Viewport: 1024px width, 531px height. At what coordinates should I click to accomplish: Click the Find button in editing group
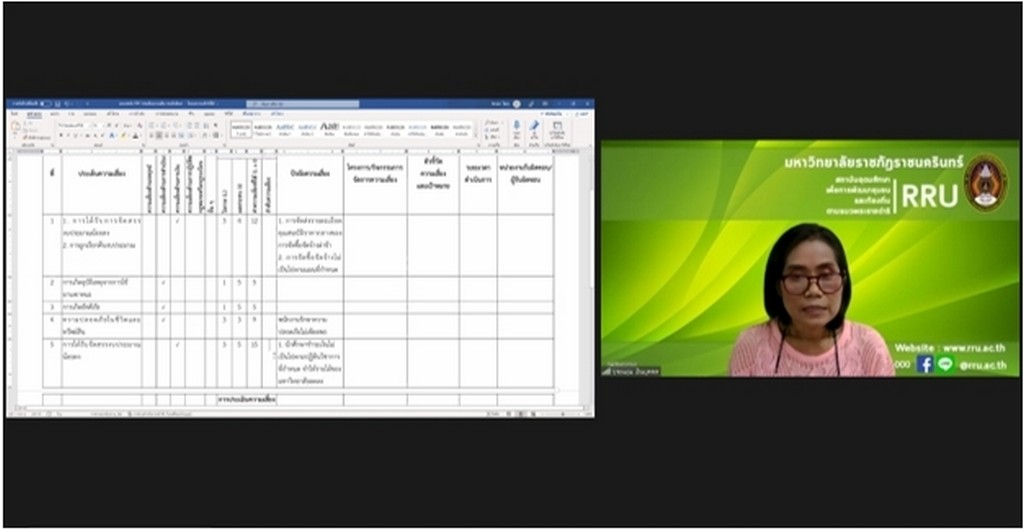(494, 122)
